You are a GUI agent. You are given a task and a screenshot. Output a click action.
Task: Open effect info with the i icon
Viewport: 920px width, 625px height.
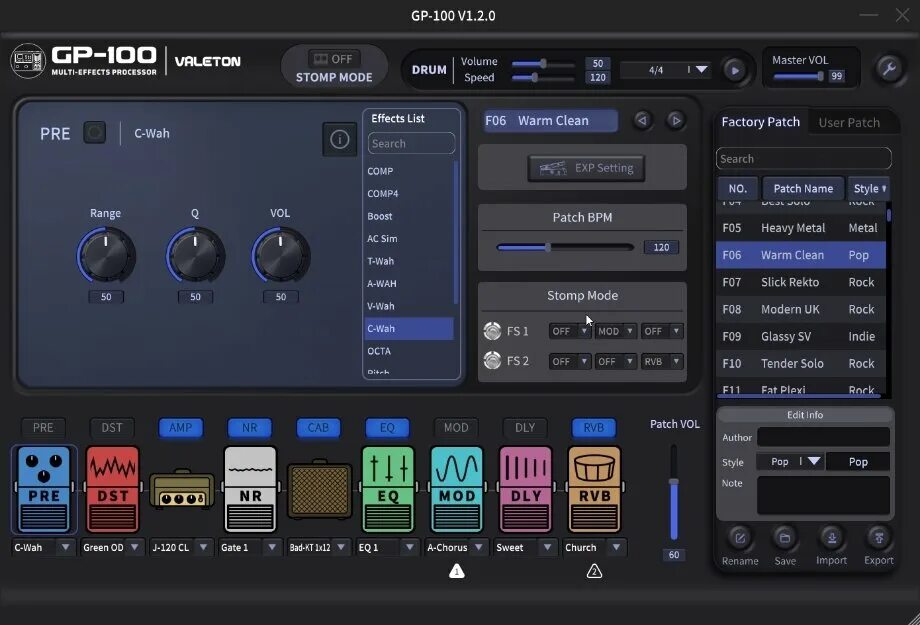click(x=340, y=139)
